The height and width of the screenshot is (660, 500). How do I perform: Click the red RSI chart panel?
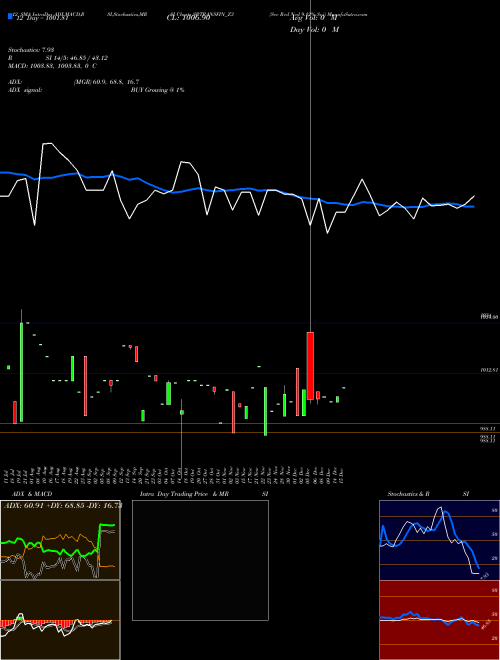pyautogui.click(x=439, y=620)
